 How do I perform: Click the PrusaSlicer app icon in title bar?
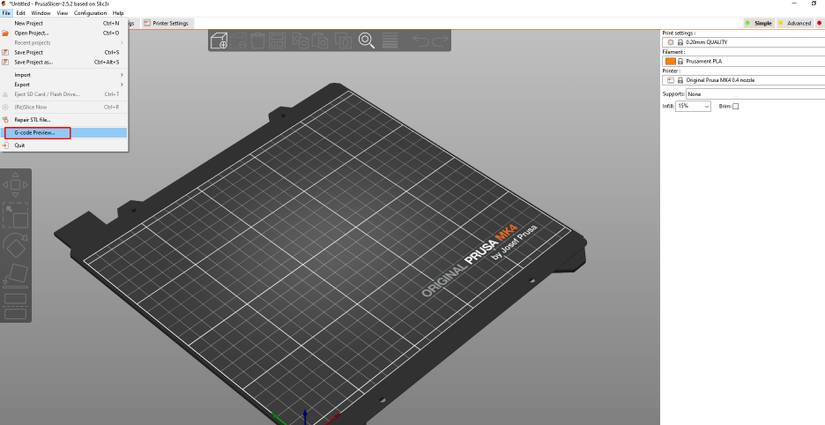pyautogui.click(x=4, y=4)
